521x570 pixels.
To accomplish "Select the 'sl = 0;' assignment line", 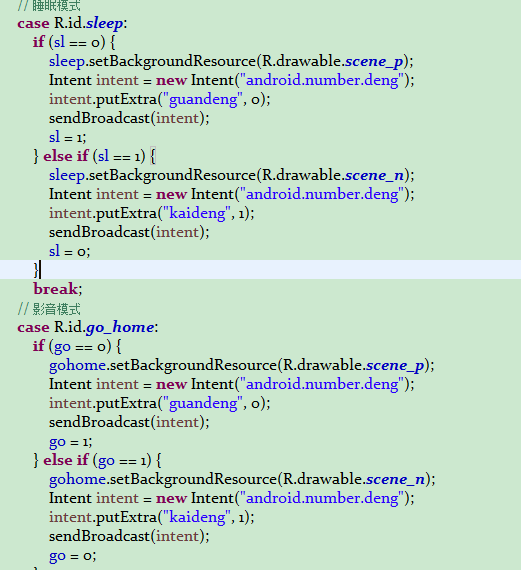I will [69, 251].
